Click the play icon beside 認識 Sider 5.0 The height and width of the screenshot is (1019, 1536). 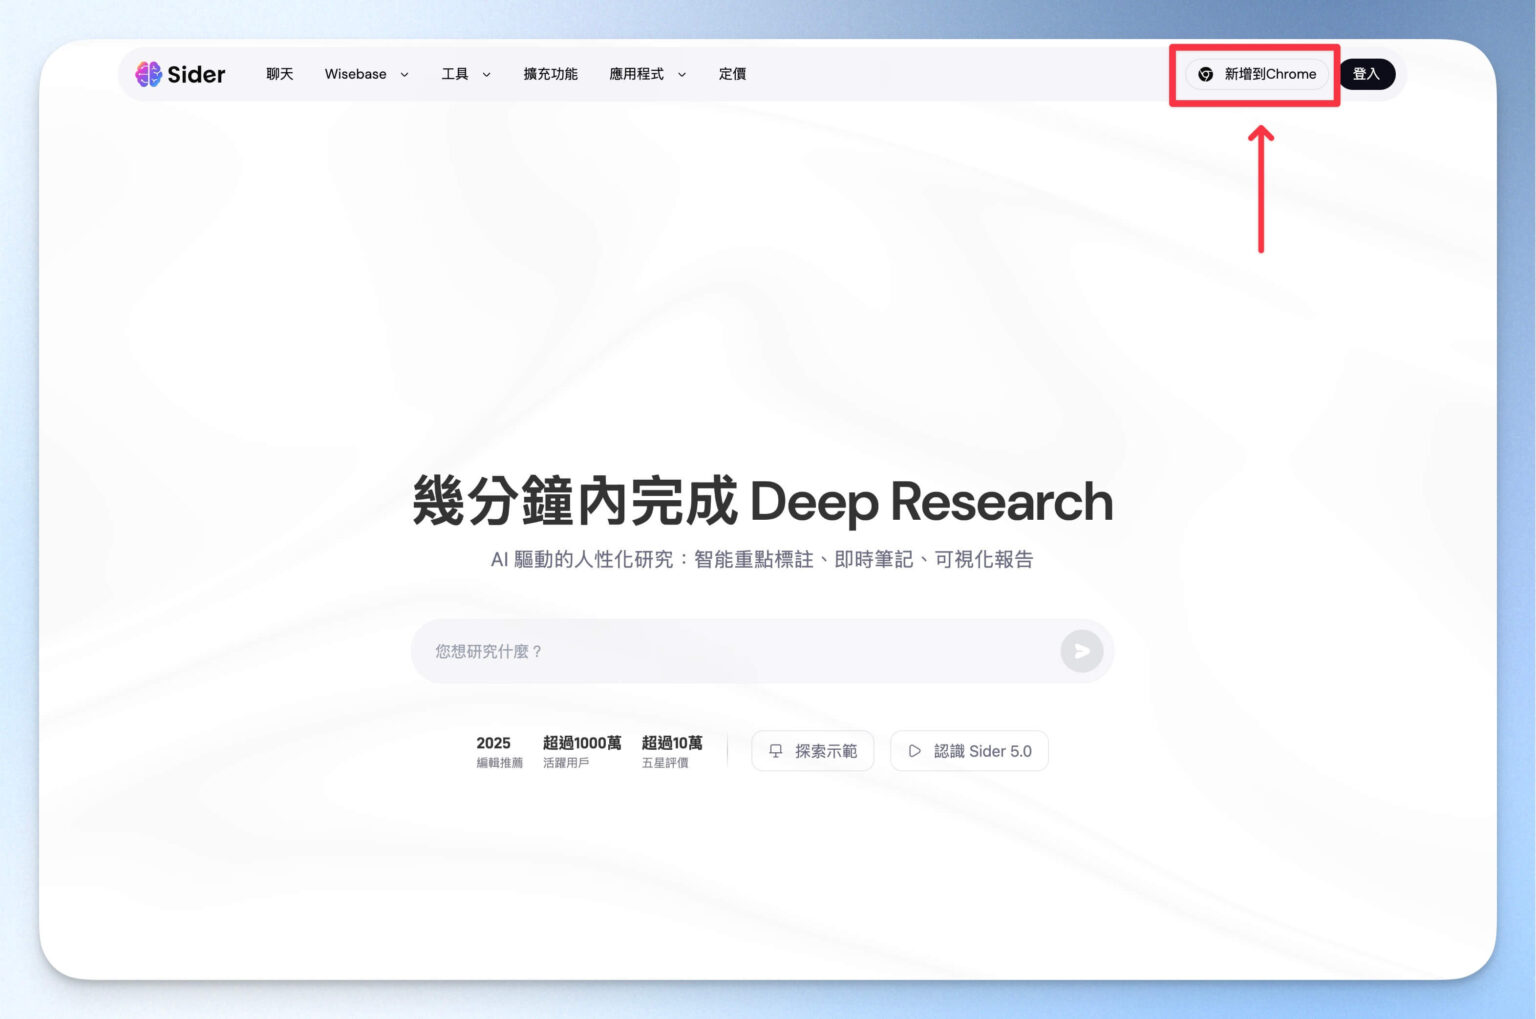pos(915,750)
